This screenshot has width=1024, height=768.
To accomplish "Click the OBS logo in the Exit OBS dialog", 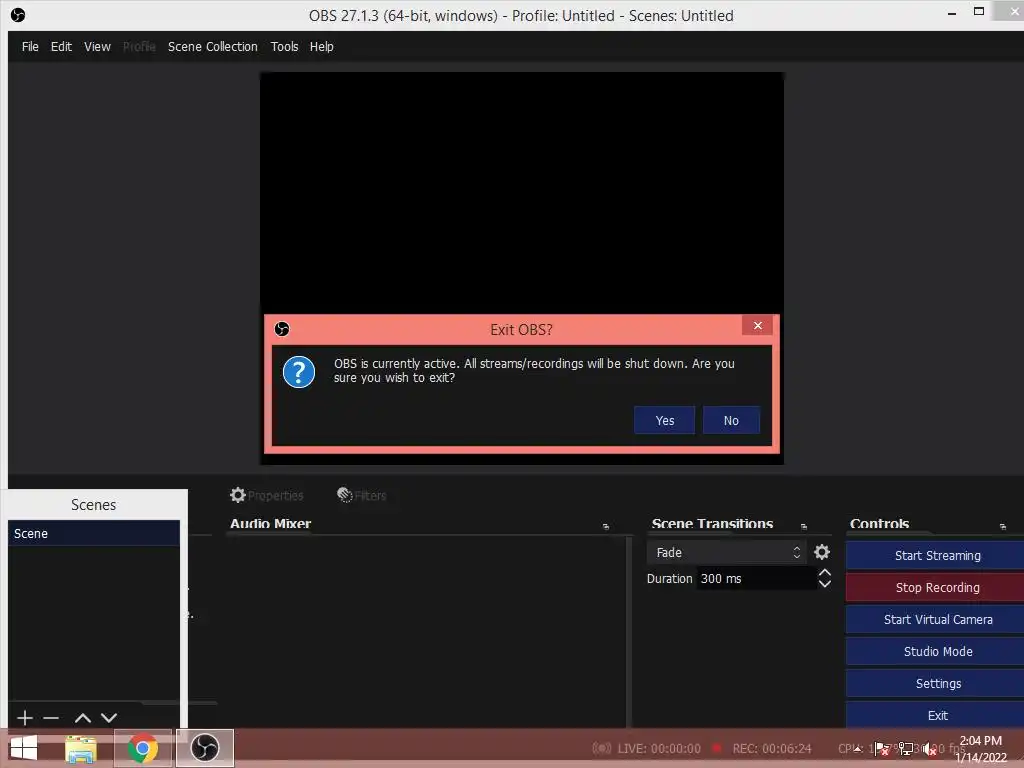I will pos(281,329).
